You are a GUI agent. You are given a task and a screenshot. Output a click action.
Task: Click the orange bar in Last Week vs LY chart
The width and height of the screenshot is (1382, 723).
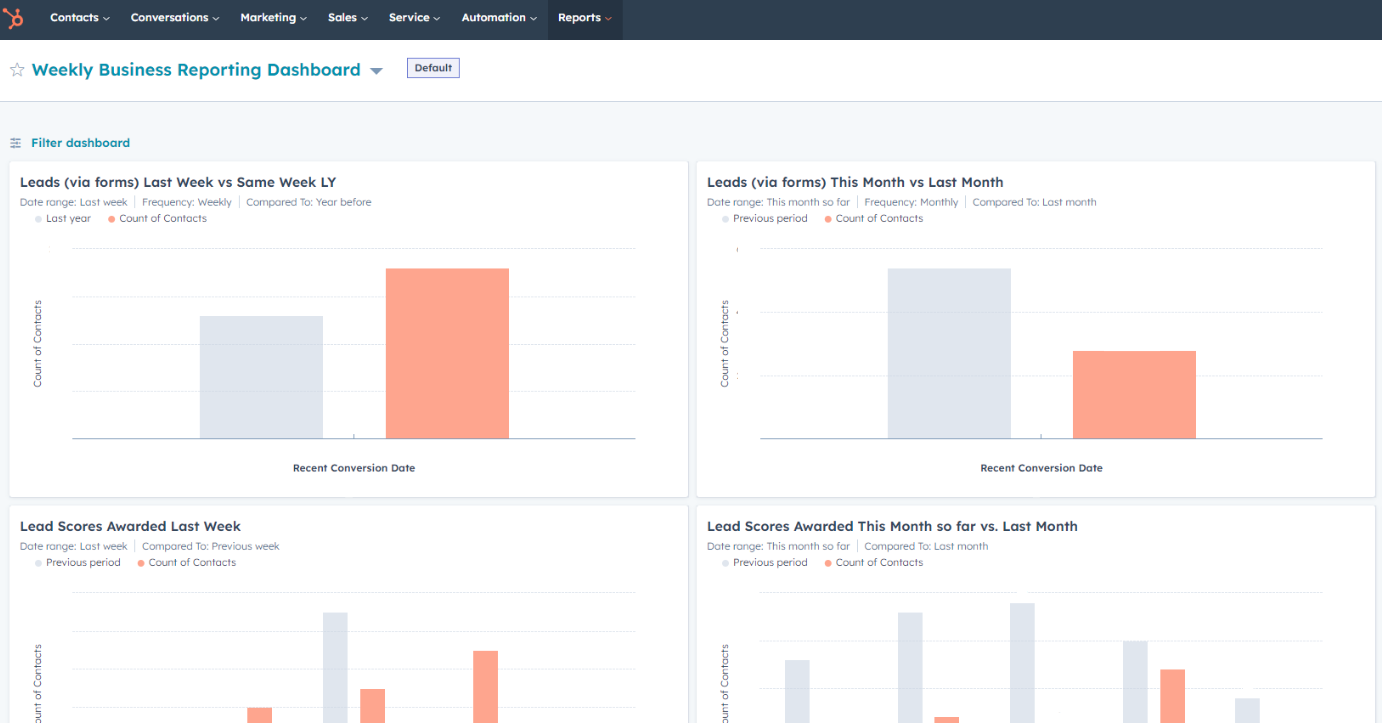(x=447, y=353)
